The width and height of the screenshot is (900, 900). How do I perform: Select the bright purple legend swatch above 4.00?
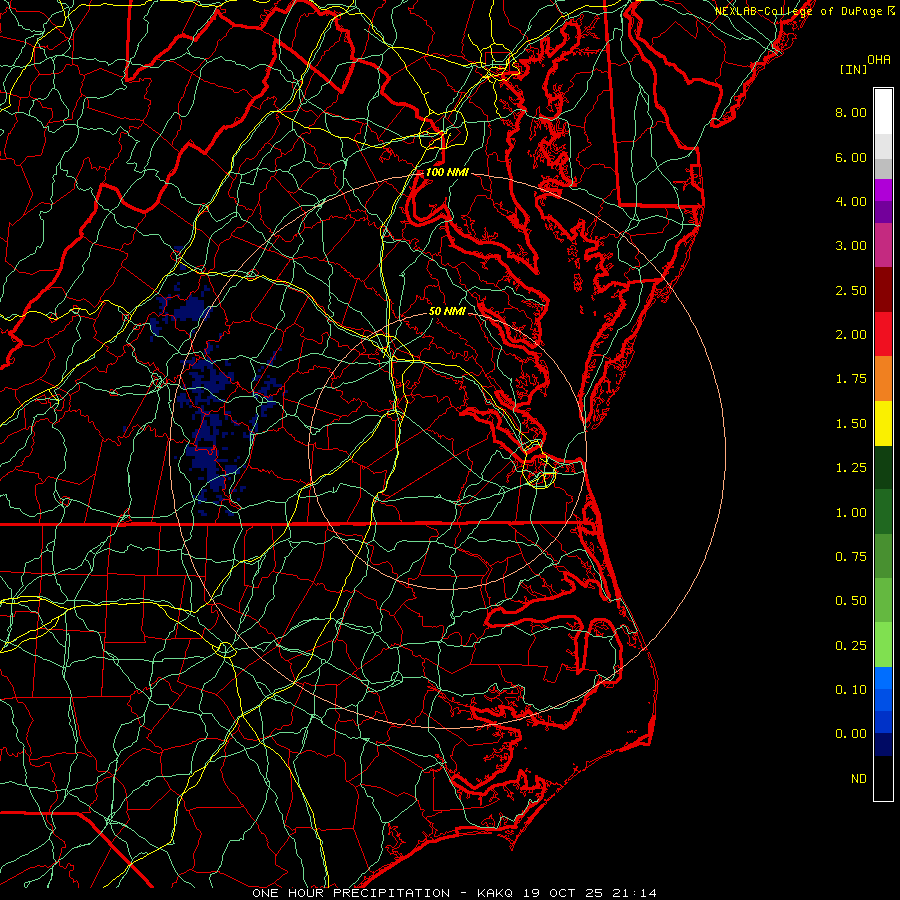(x=883, y=190)
